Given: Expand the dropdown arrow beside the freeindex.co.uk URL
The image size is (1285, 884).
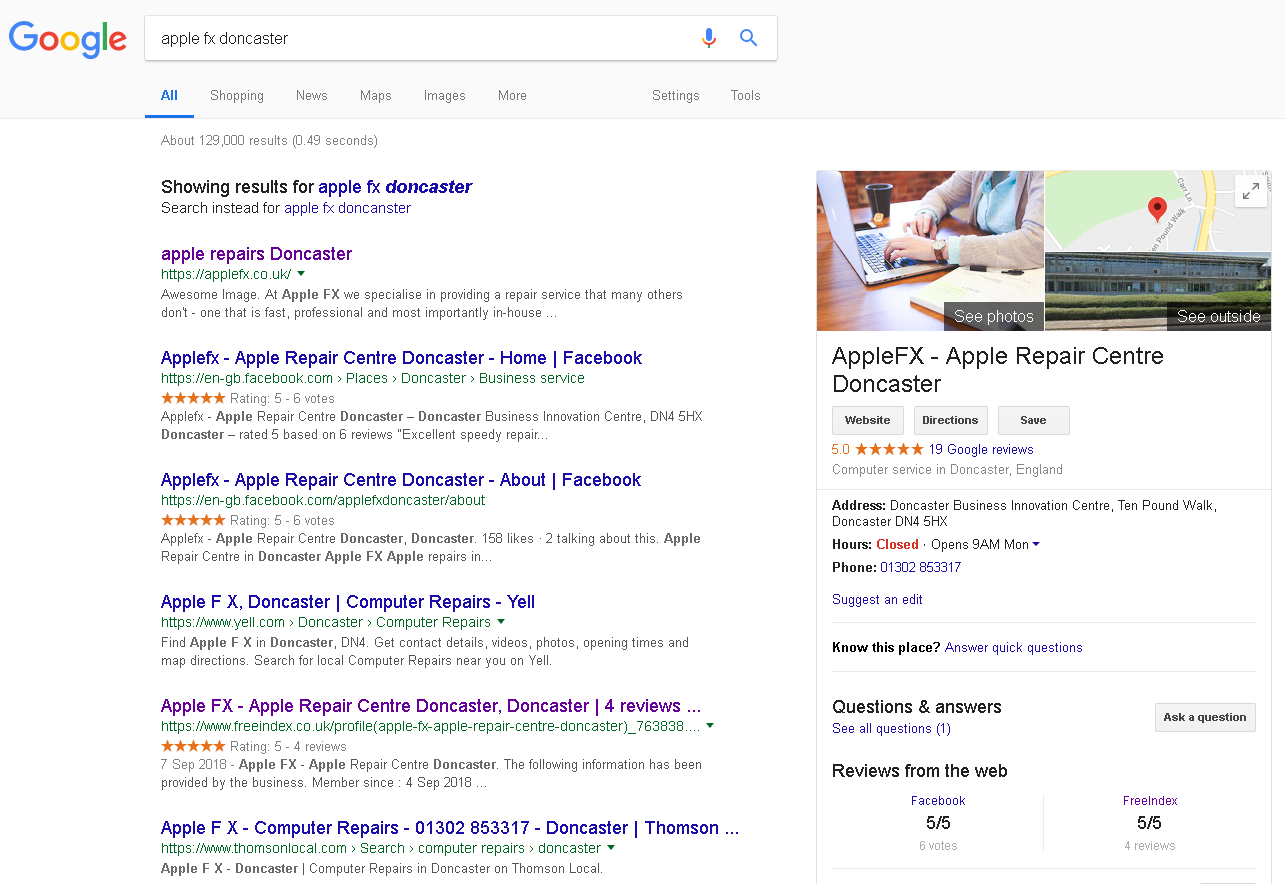Looking at the screenshot, I should tap(710, 726).
